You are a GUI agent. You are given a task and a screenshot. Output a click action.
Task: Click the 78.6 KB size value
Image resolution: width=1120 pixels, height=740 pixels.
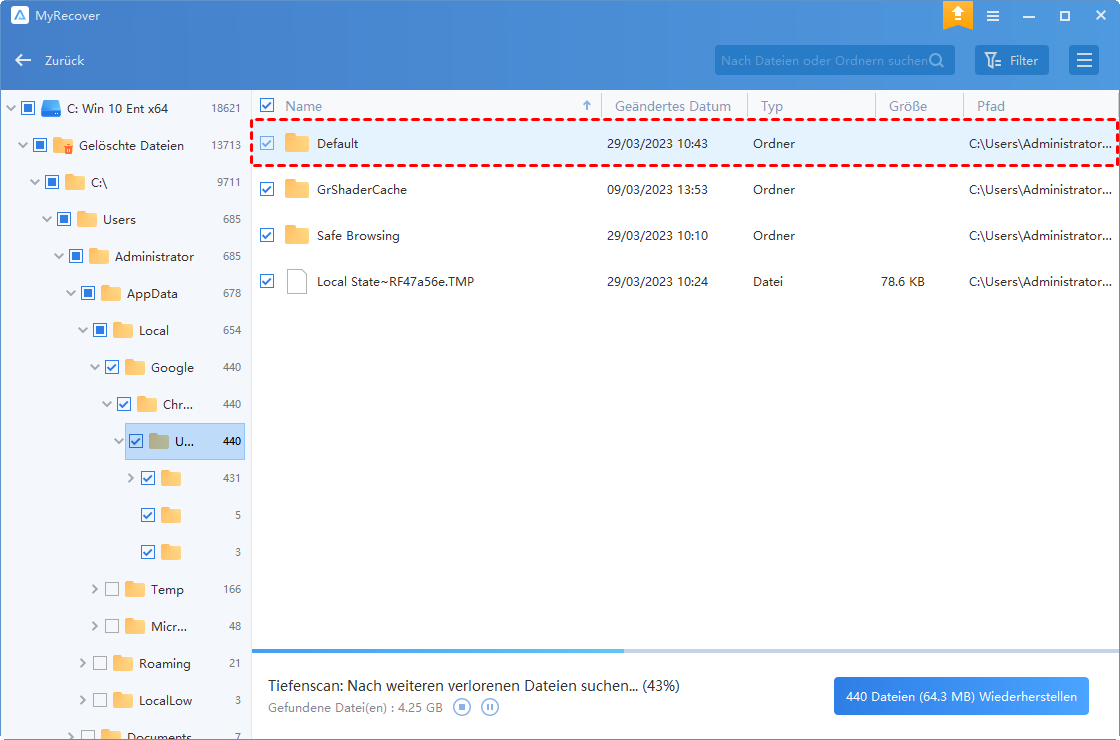click(902, 281)
